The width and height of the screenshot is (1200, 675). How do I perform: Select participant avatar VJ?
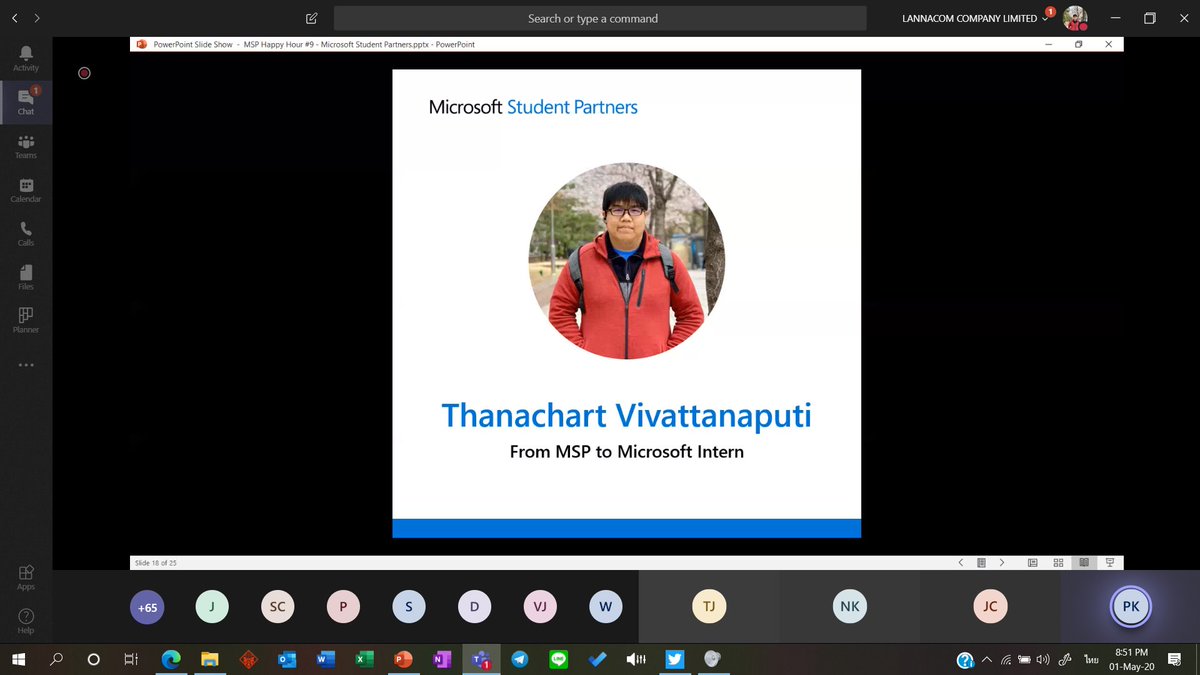[x=540, y=607]
